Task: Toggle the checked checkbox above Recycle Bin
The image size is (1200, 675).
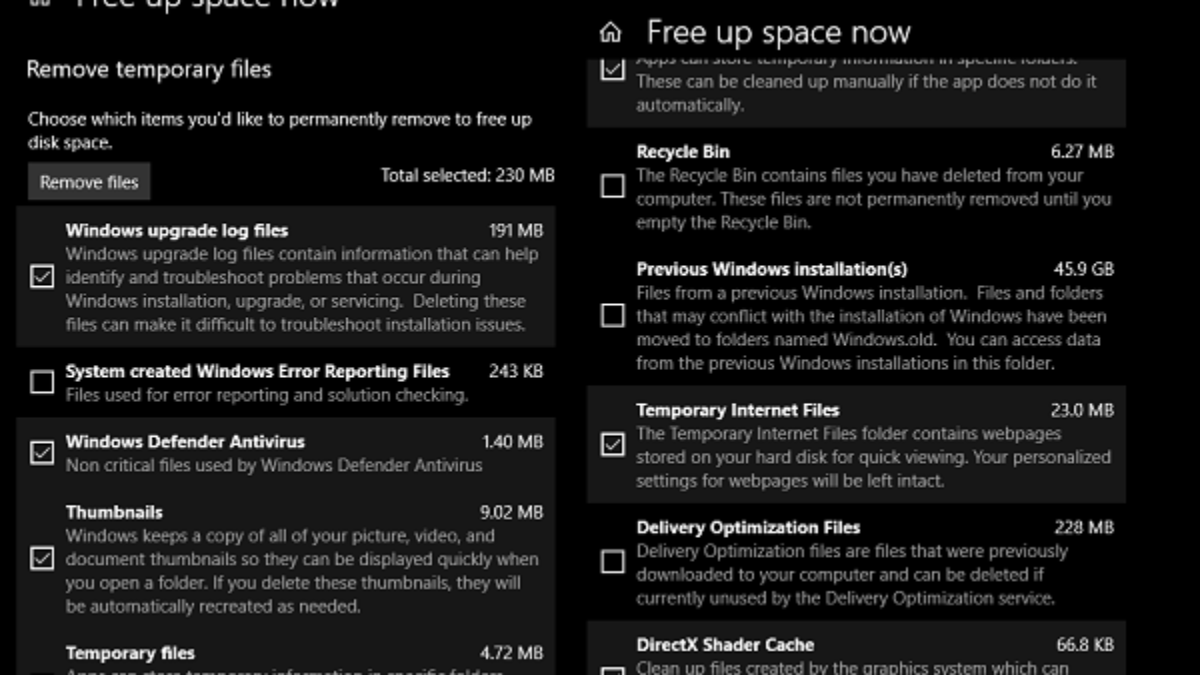Action: click(x=613, y=70)
